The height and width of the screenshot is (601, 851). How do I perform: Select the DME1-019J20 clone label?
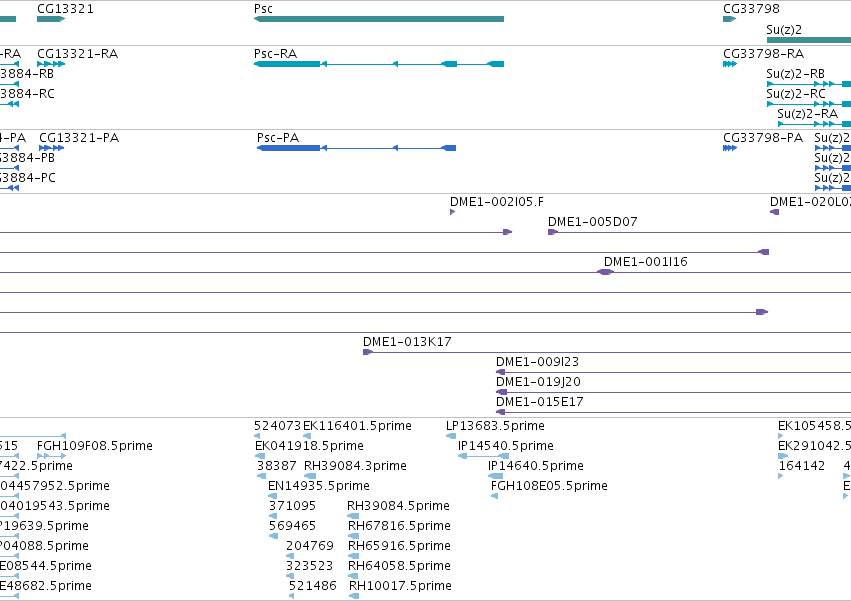[x=538, y=382]
